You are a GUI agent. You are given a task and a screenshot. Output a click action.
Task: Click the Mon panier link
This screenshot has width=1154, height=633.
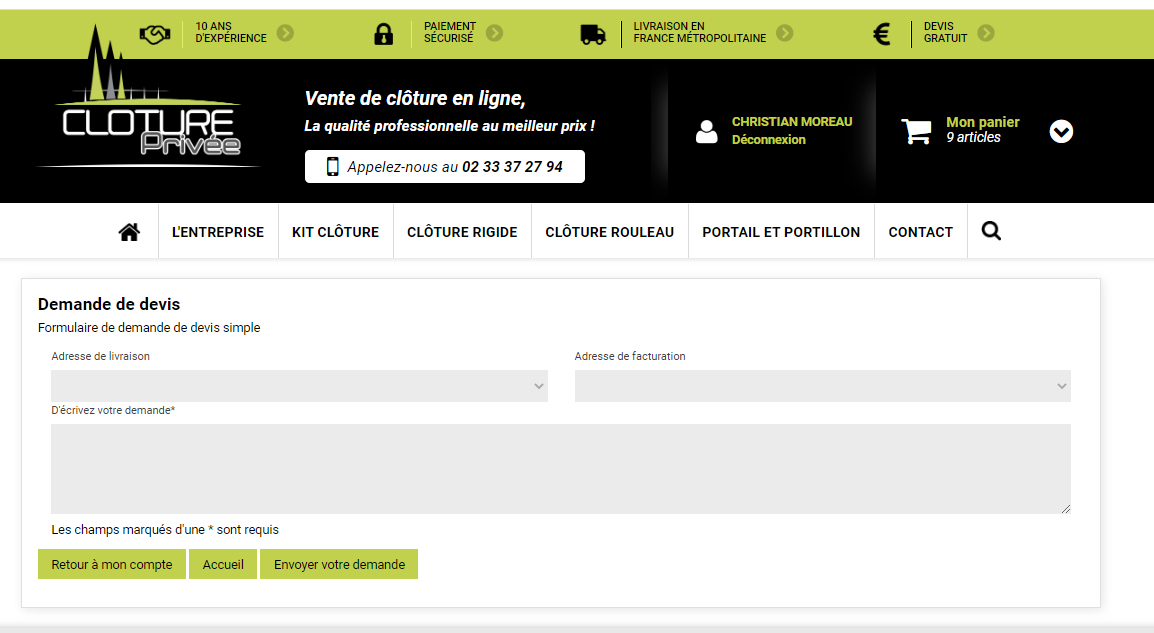[x=983, y=122]
